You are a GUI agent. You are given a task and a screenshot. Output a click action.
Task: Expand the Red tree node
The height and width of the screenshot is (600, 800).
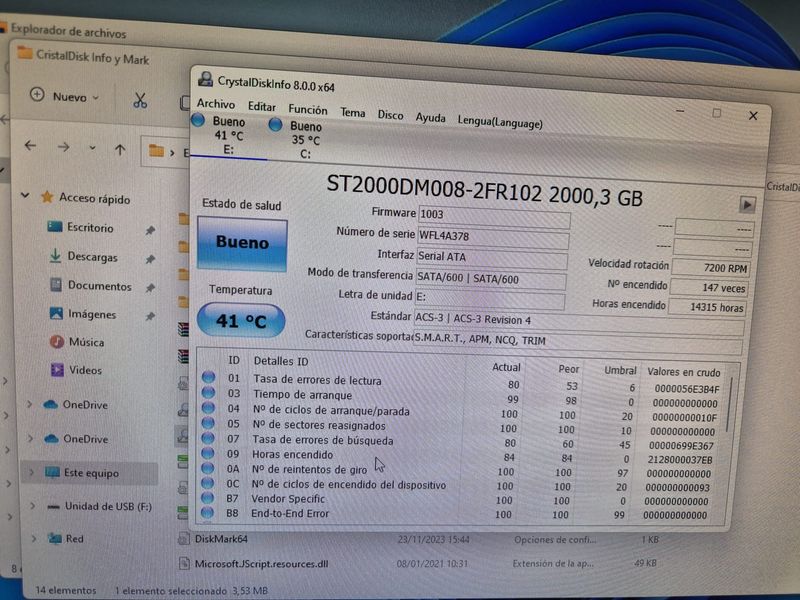coord(34,538)
